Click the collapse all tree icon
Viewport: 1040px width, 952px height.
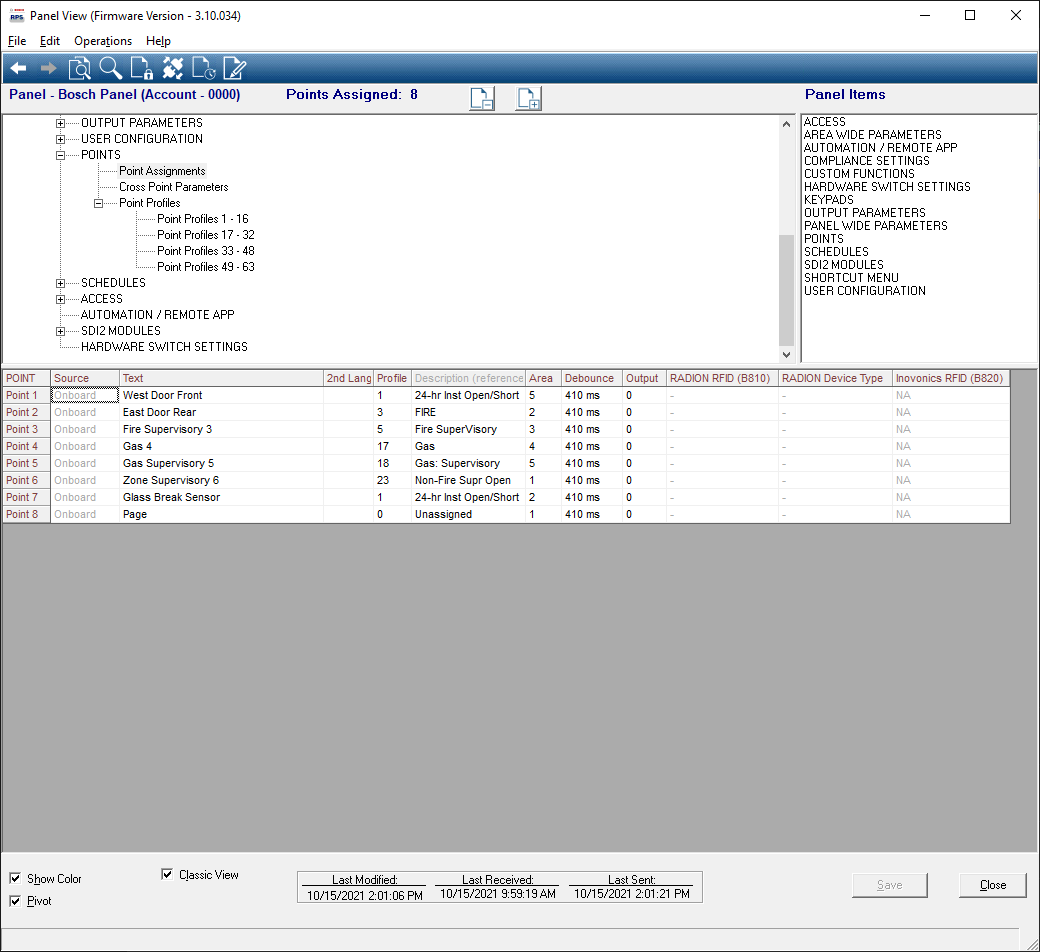[482, 99]
